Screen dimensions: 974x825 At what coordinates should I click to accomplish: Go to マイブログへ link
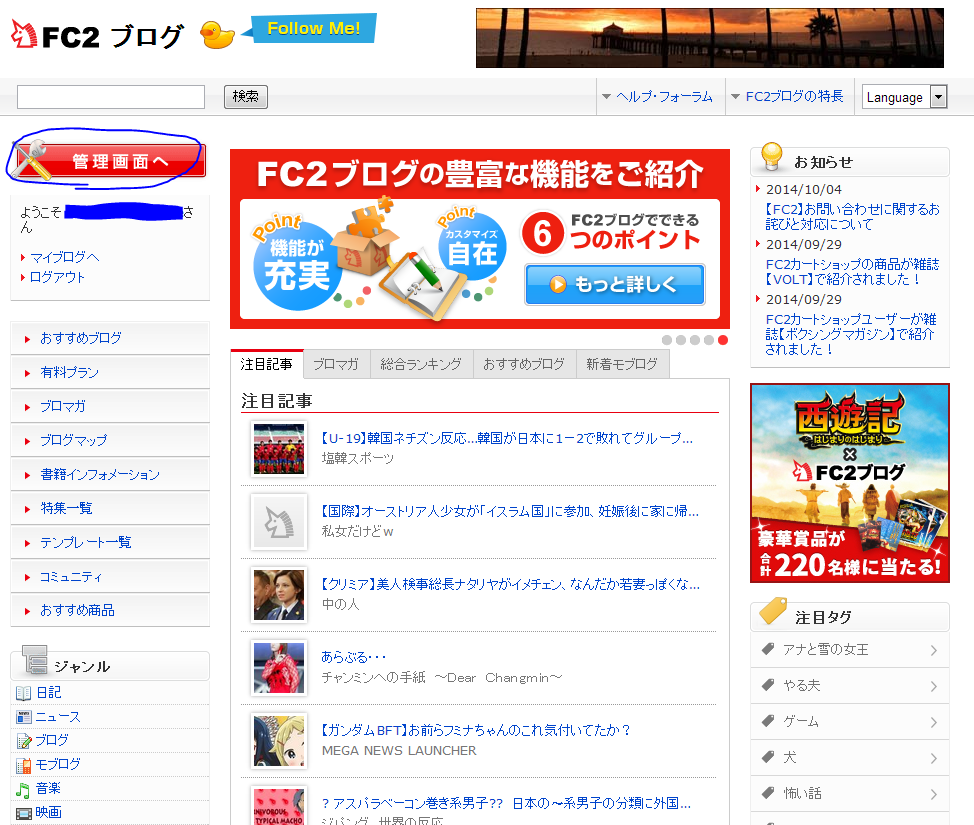[65, 257]
